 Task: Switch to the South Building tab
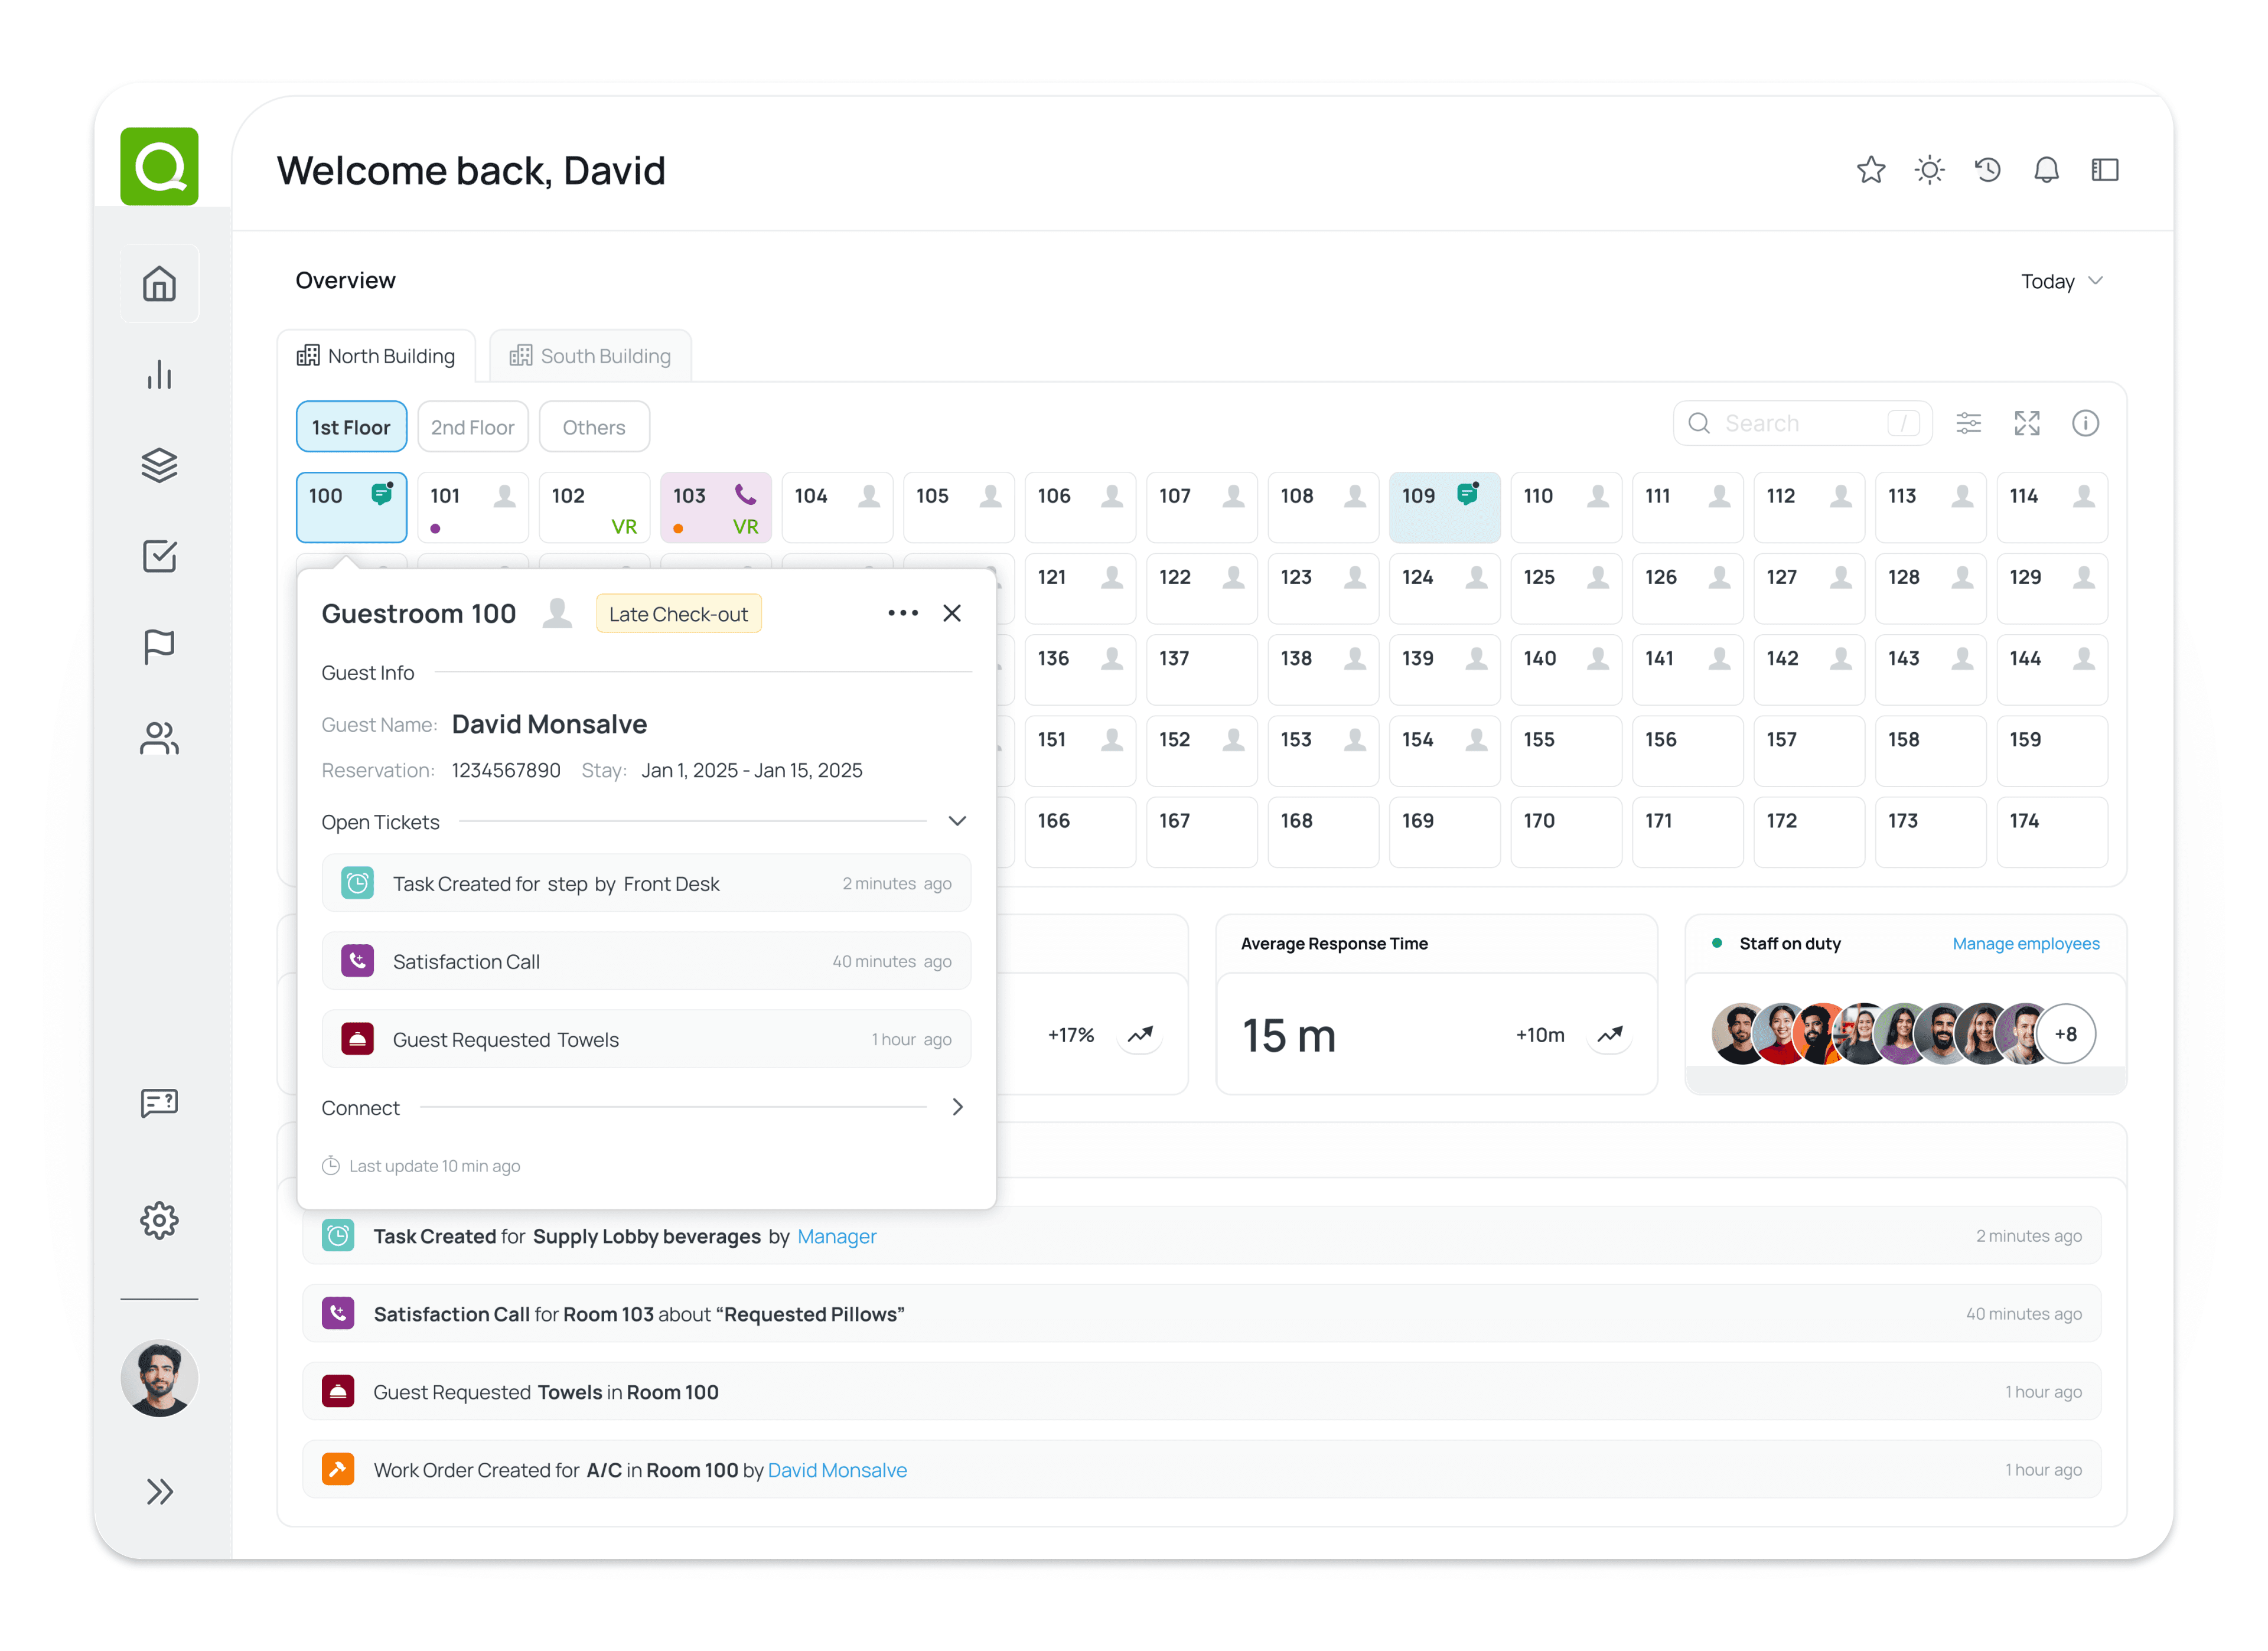590,356
